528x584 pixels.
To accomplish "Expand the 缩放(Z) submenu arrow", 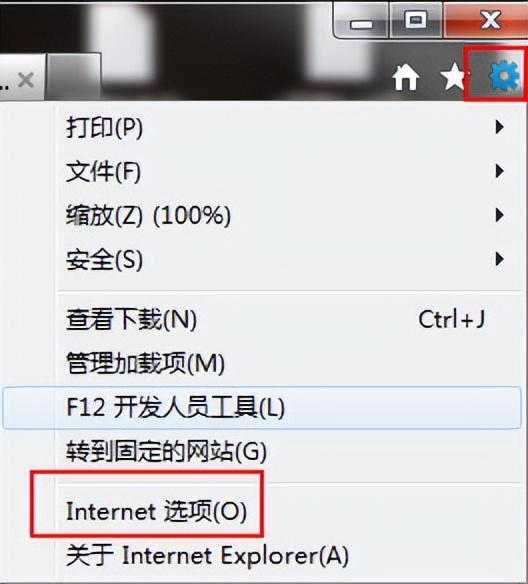I will coord(499,215).
